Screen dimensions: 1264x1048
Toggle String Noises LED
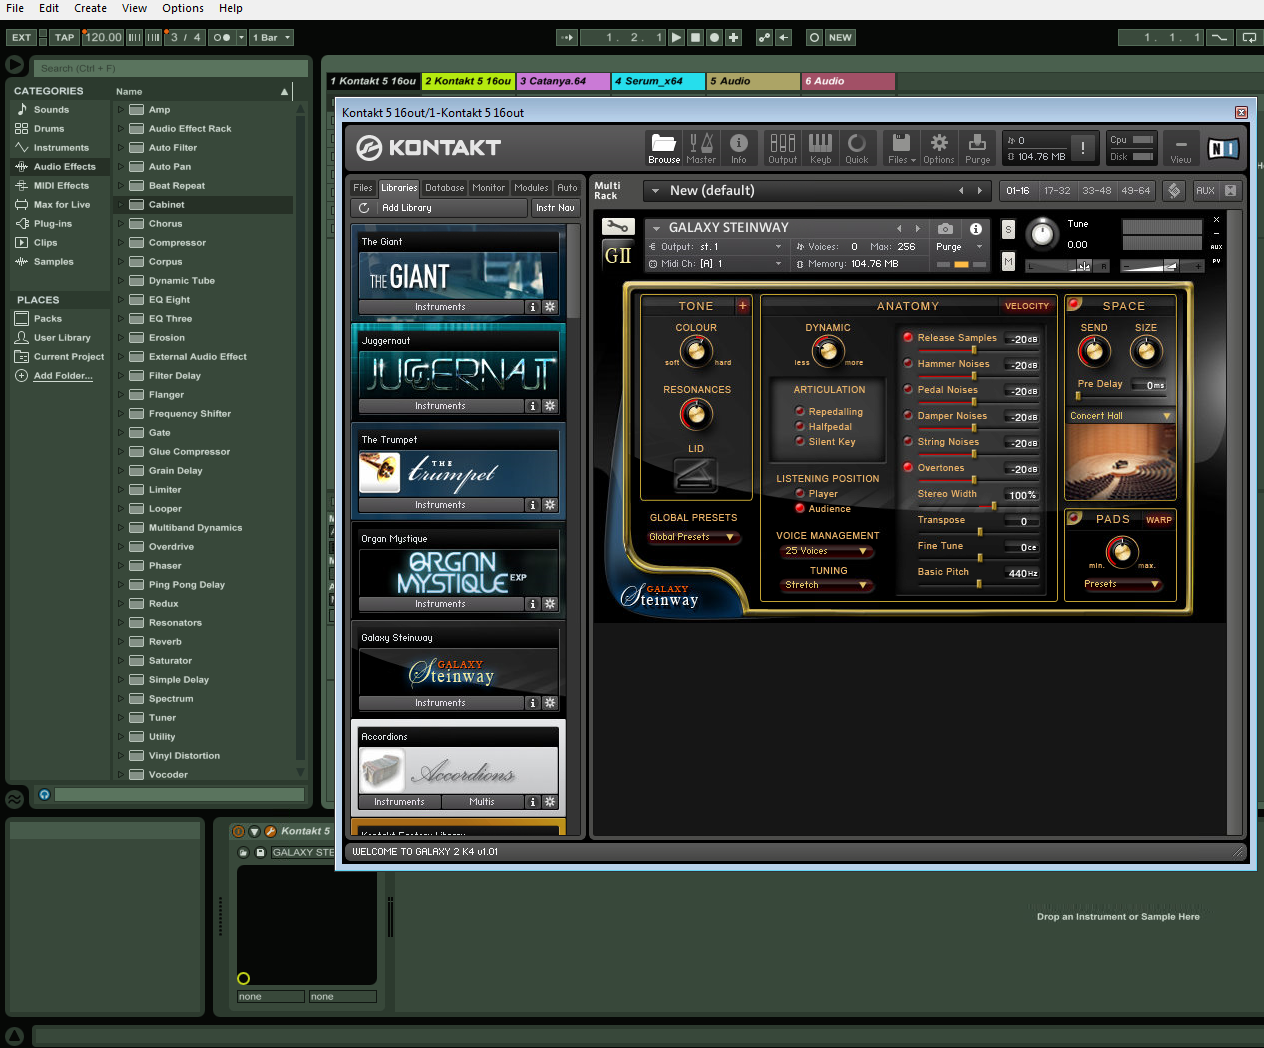(x=908, y=441)
